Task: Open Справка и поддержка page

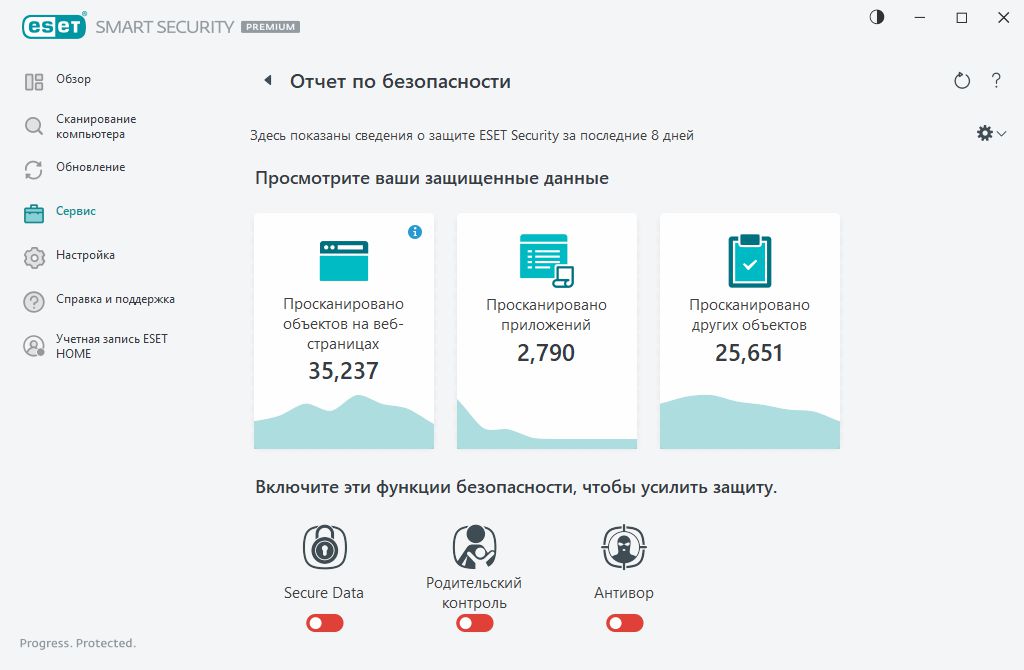Action: [115, 300]
